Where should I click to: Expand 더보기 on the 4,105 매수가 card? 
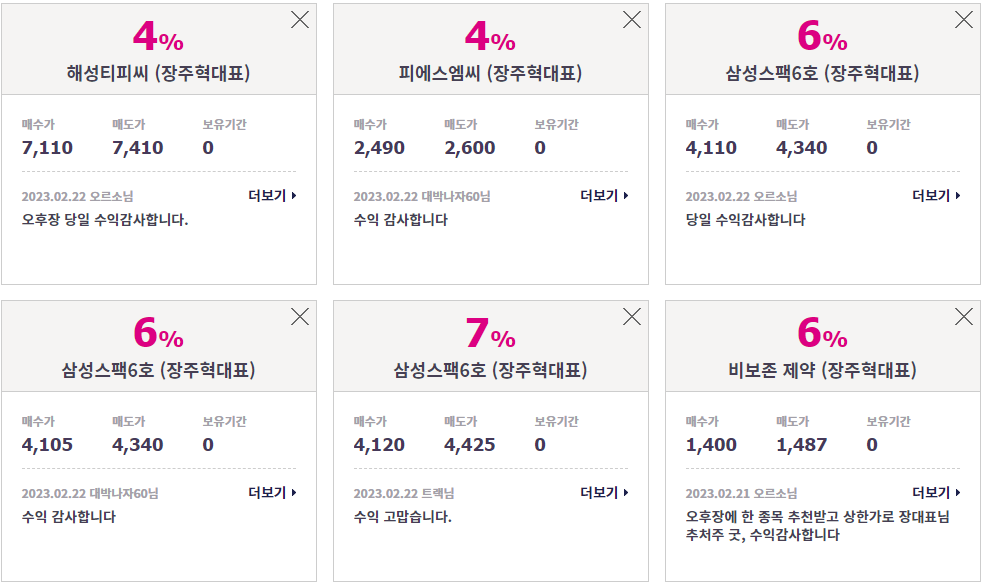click(x=272, y=493)
